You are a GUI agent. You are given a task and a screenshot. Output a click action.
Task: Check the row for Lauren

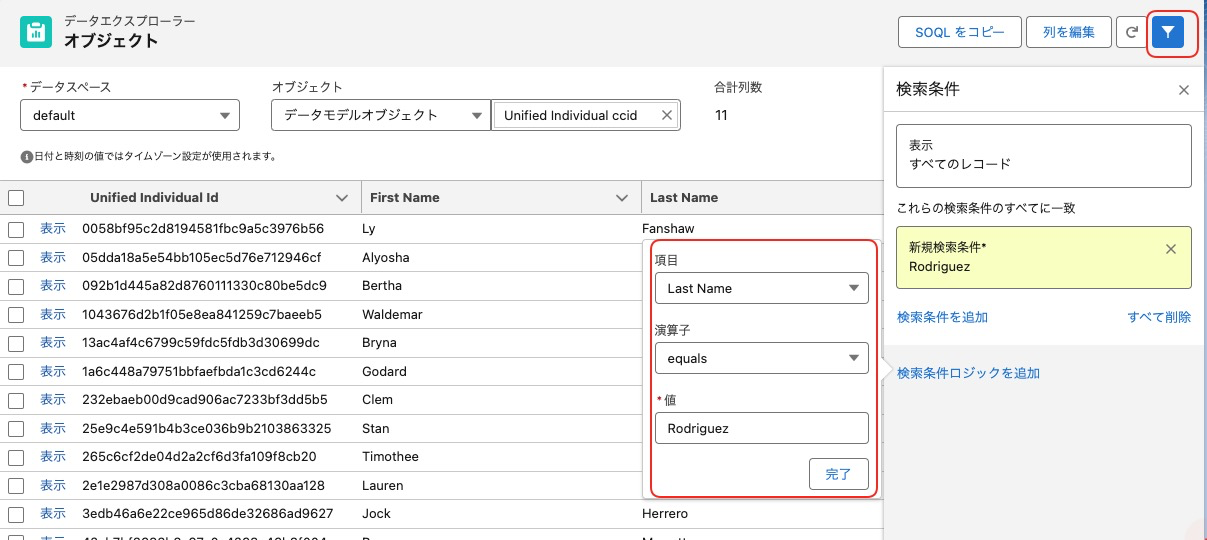coord(16,485)
